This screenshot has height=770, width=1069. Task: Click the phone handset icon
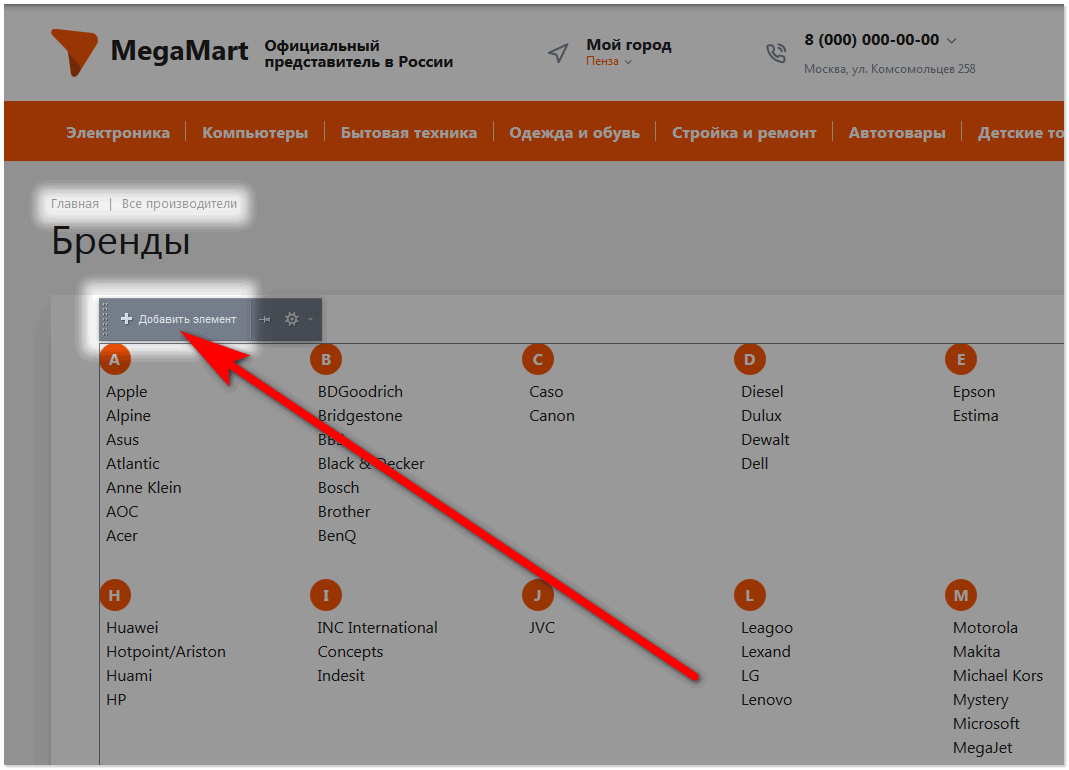click(776, 53)
